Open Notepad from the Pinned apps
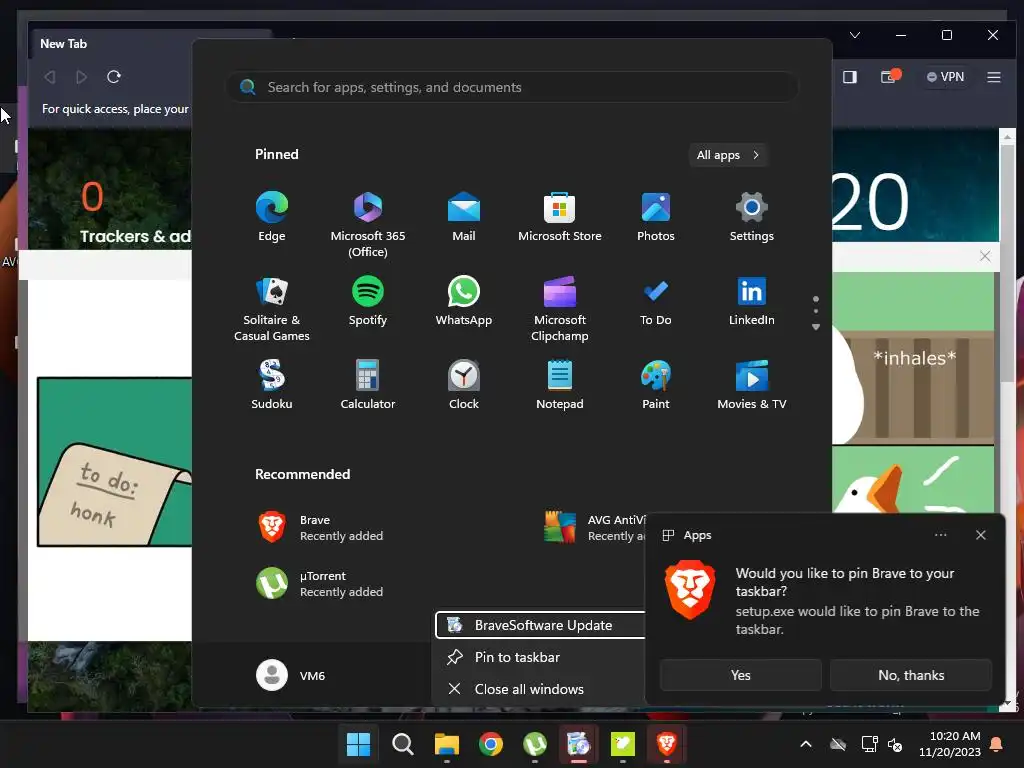 560,385
